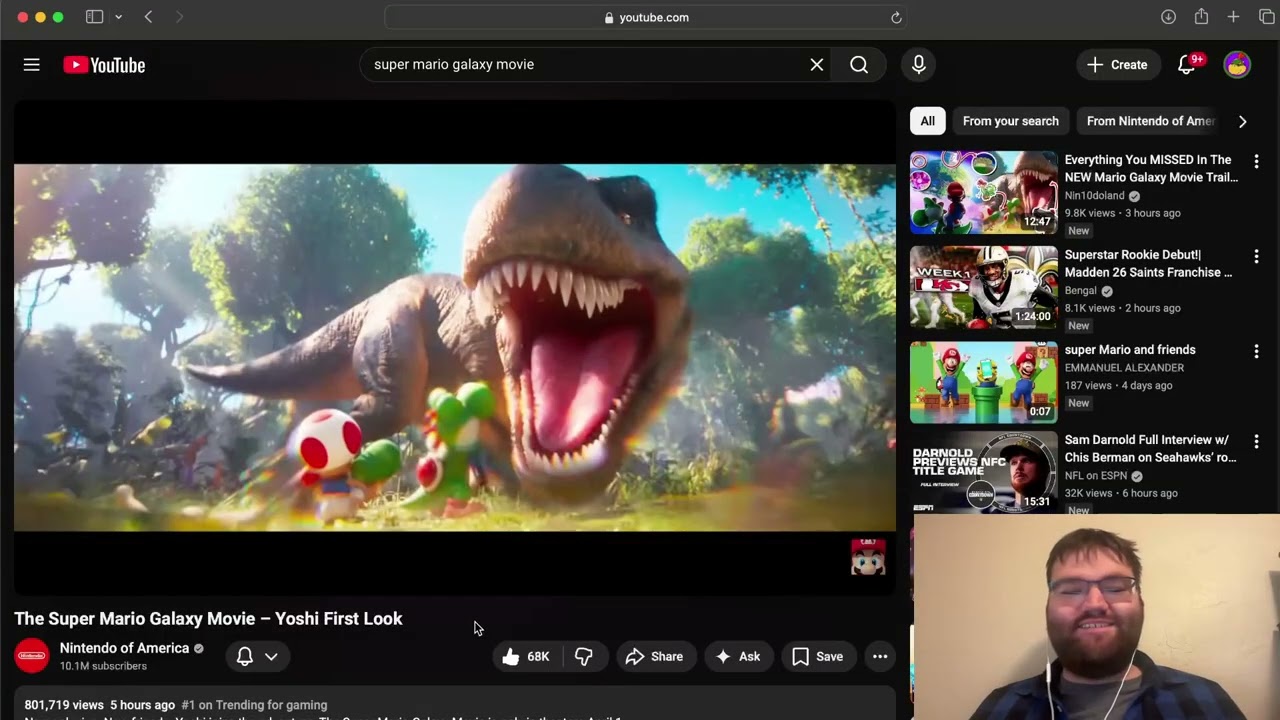The image size is (1280, 720).
Task: Reload the page in Safari
Action: (896, 17)
